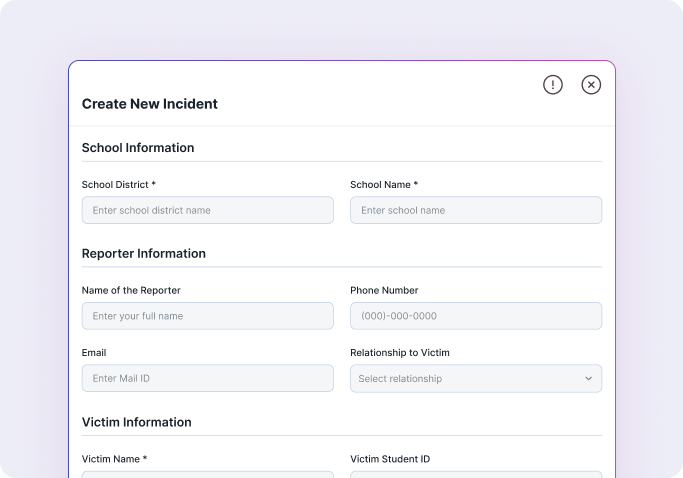Click the School Name * label
Screen dimensions: 683x478
point(384,185)
